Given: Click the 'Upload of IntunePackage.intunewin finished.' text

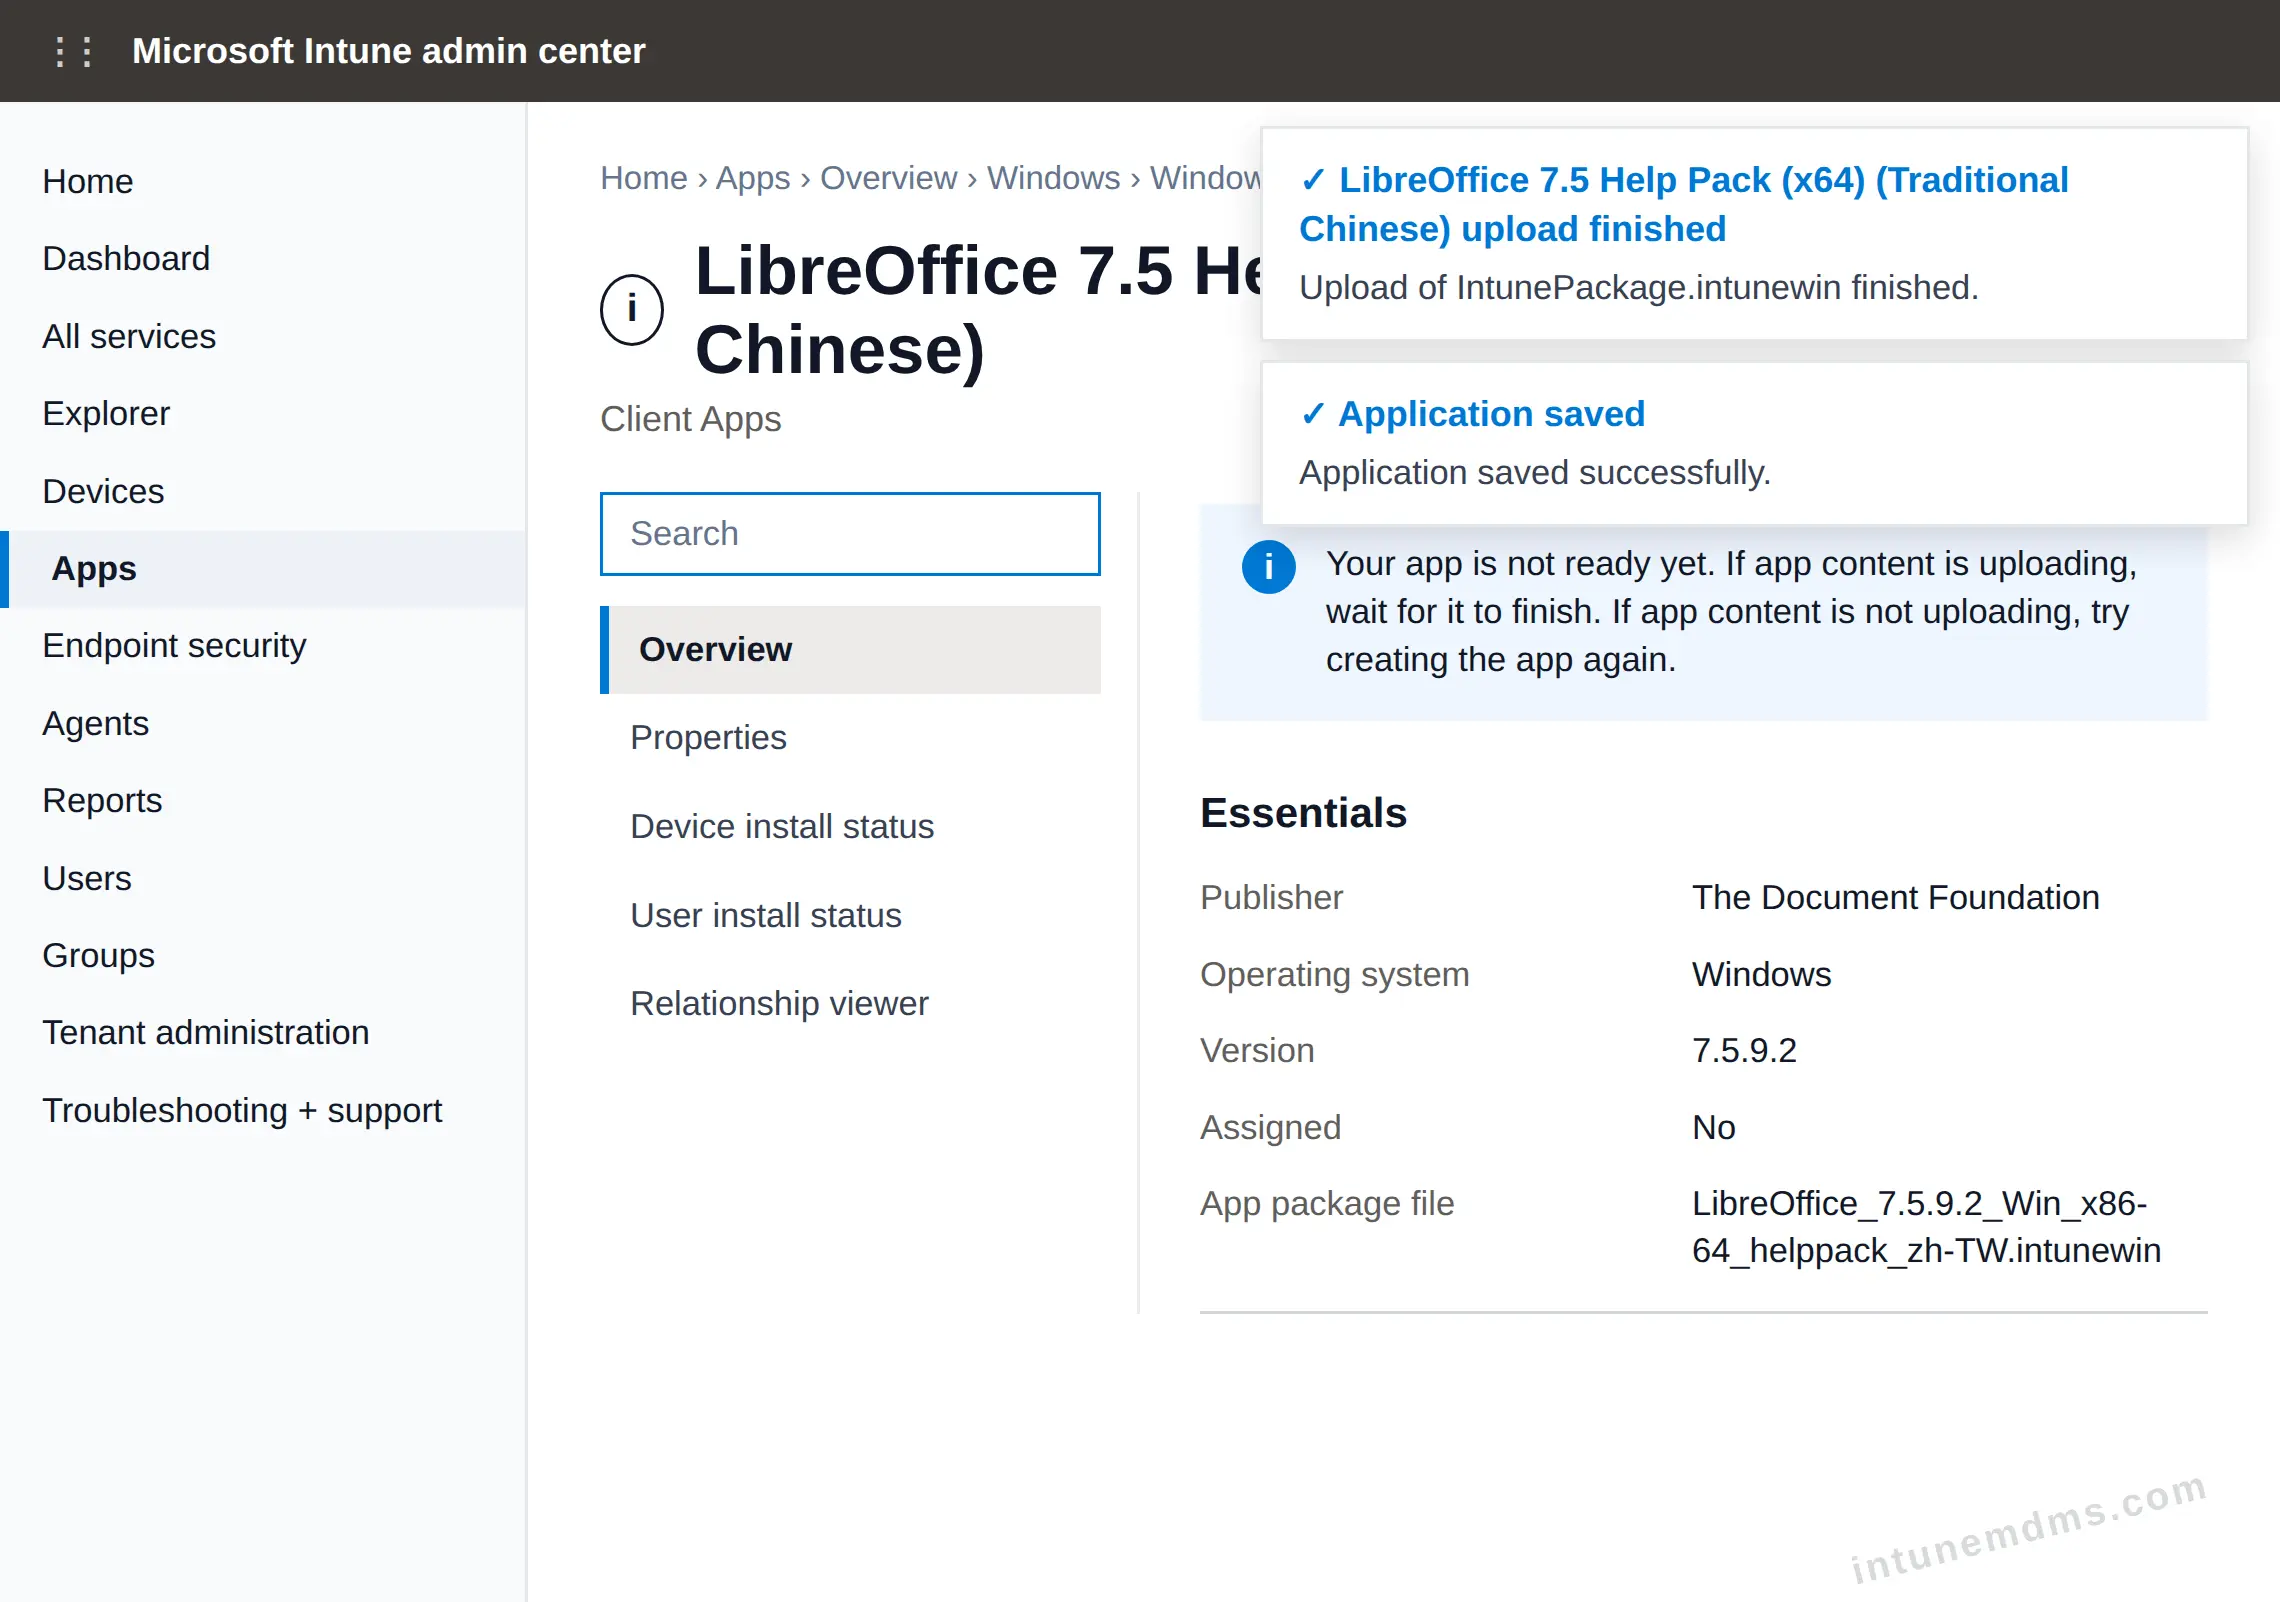Looking at the screenshot, I should [x=1638, y=288].
